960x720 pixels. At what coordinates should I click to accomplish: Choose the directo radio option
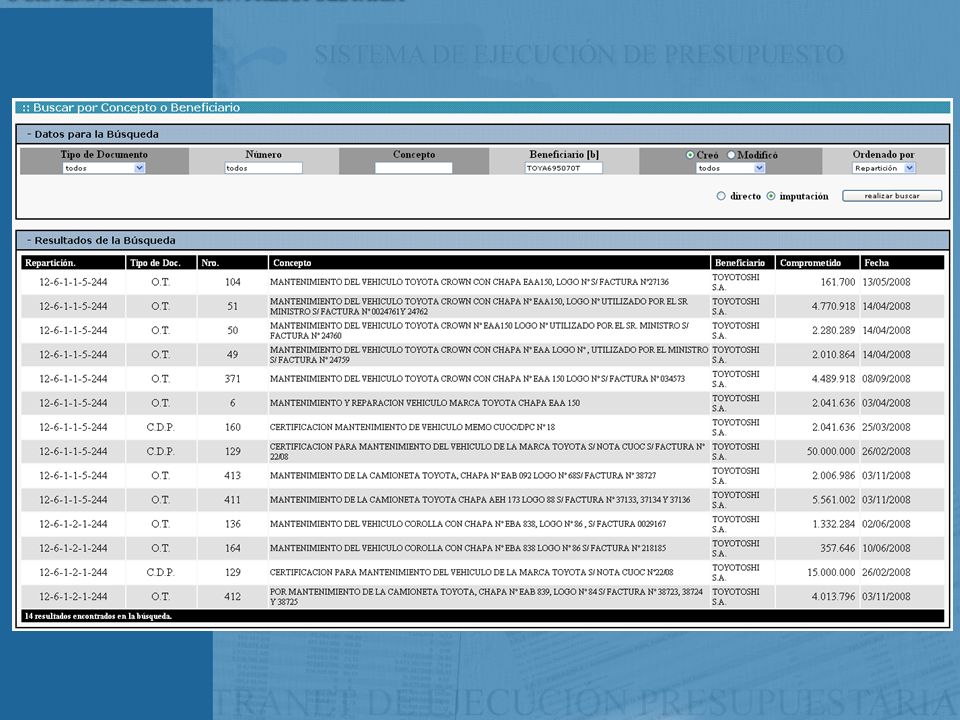pyautogui.click(x=721, y=196)
